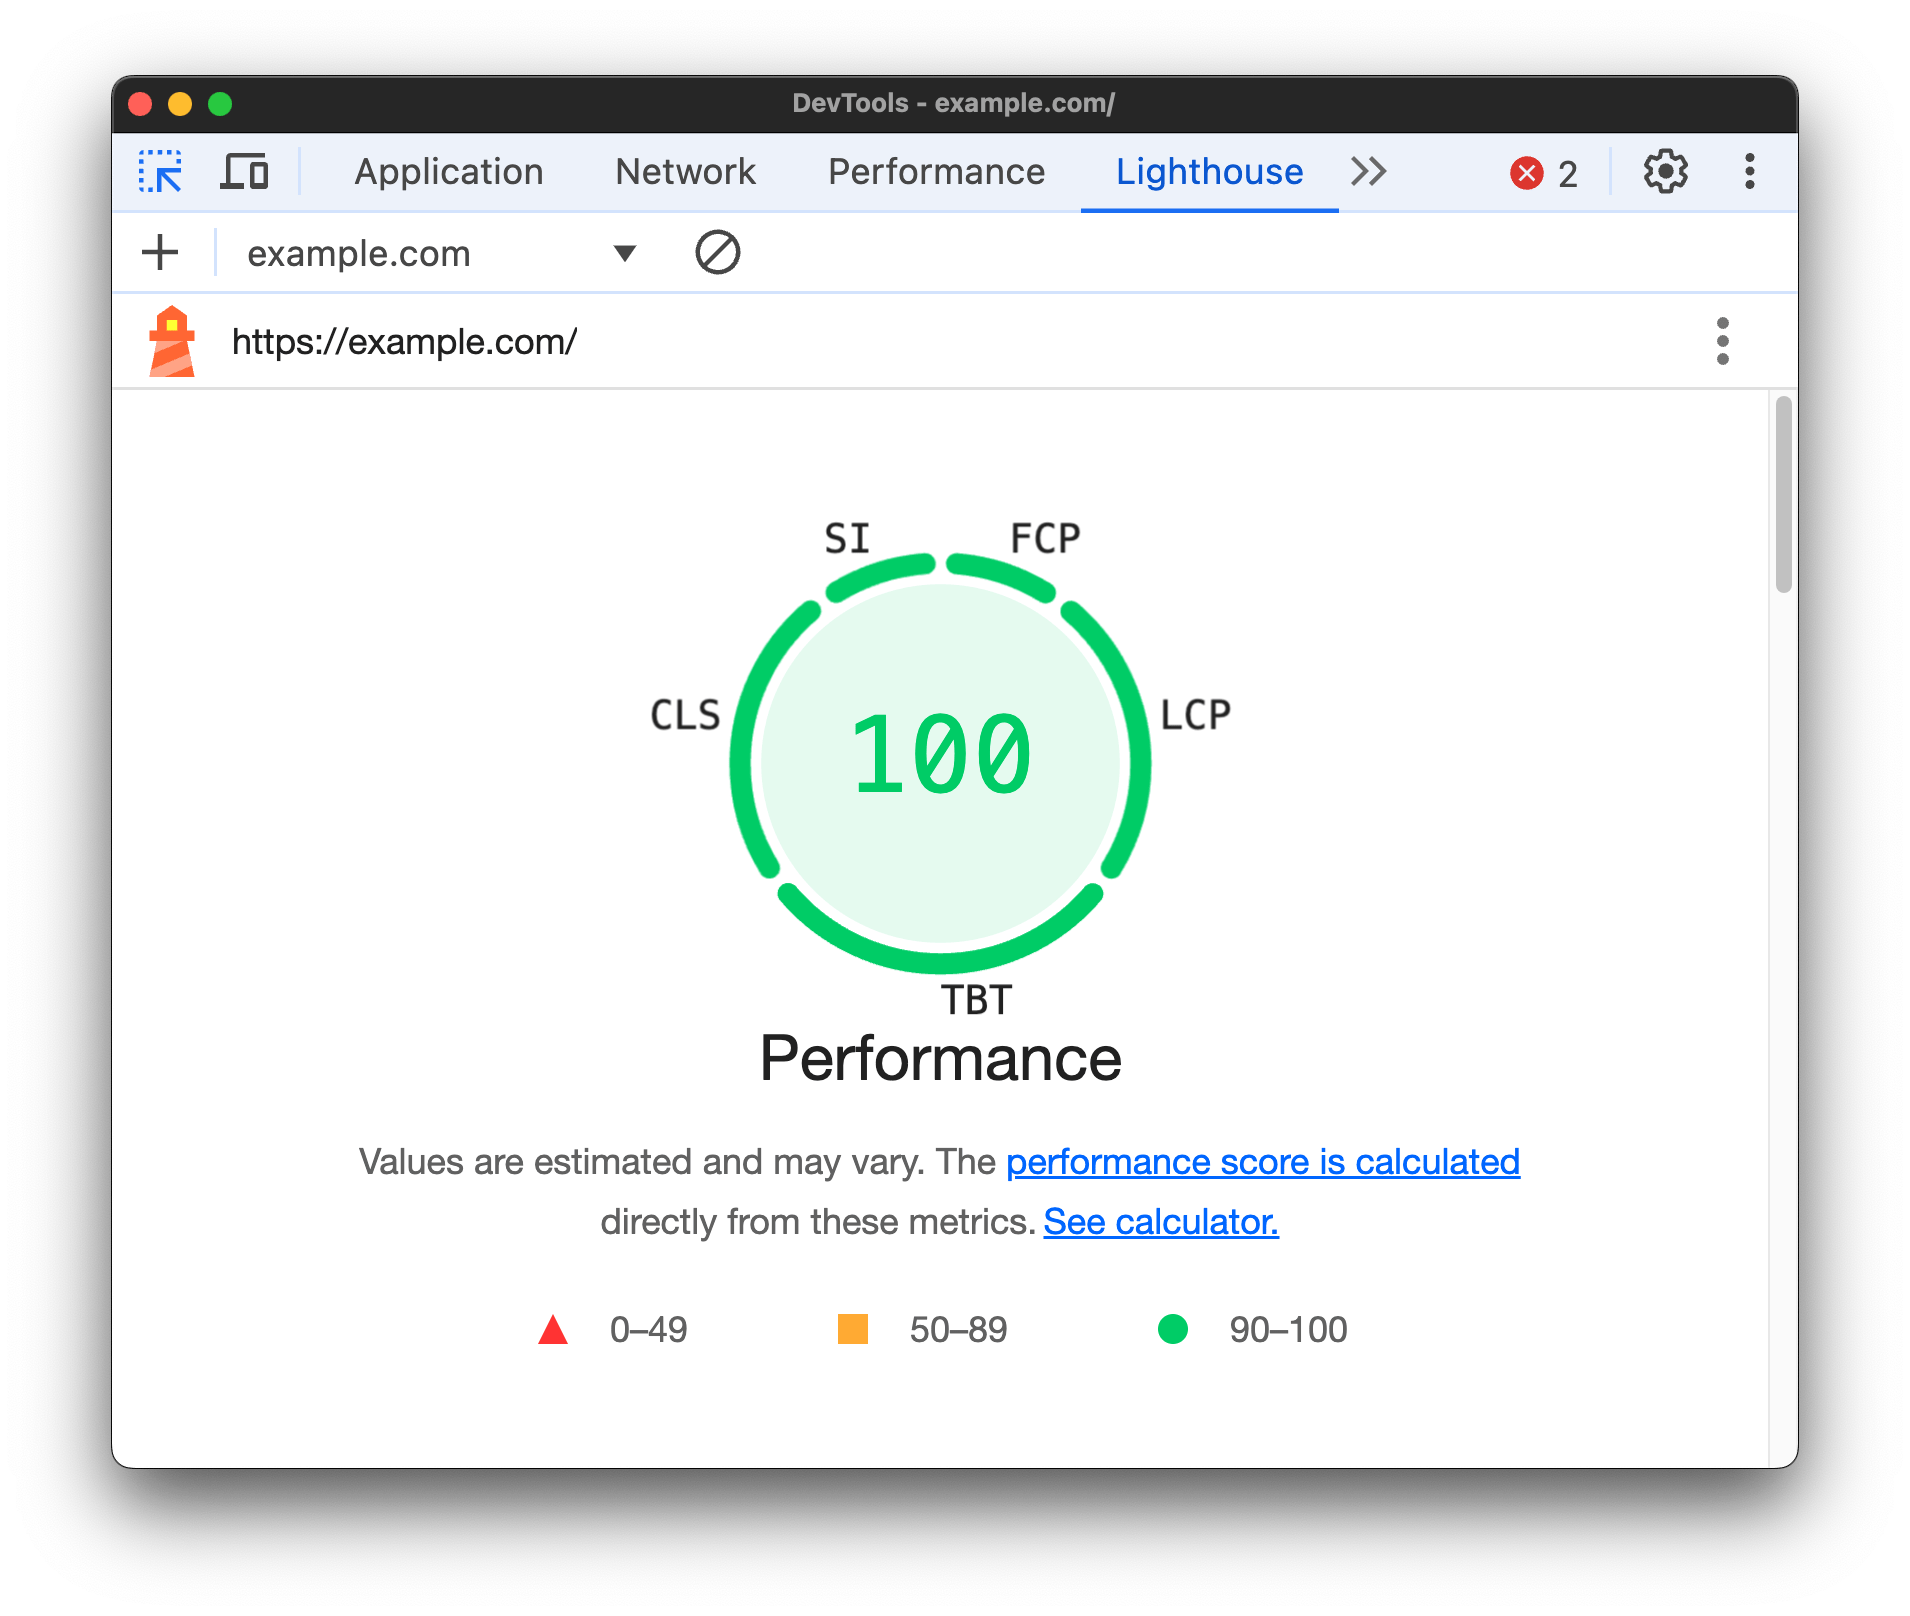Select the inspect element tool
Screen dimensions: 1910x1616
[x=160, y=172]
